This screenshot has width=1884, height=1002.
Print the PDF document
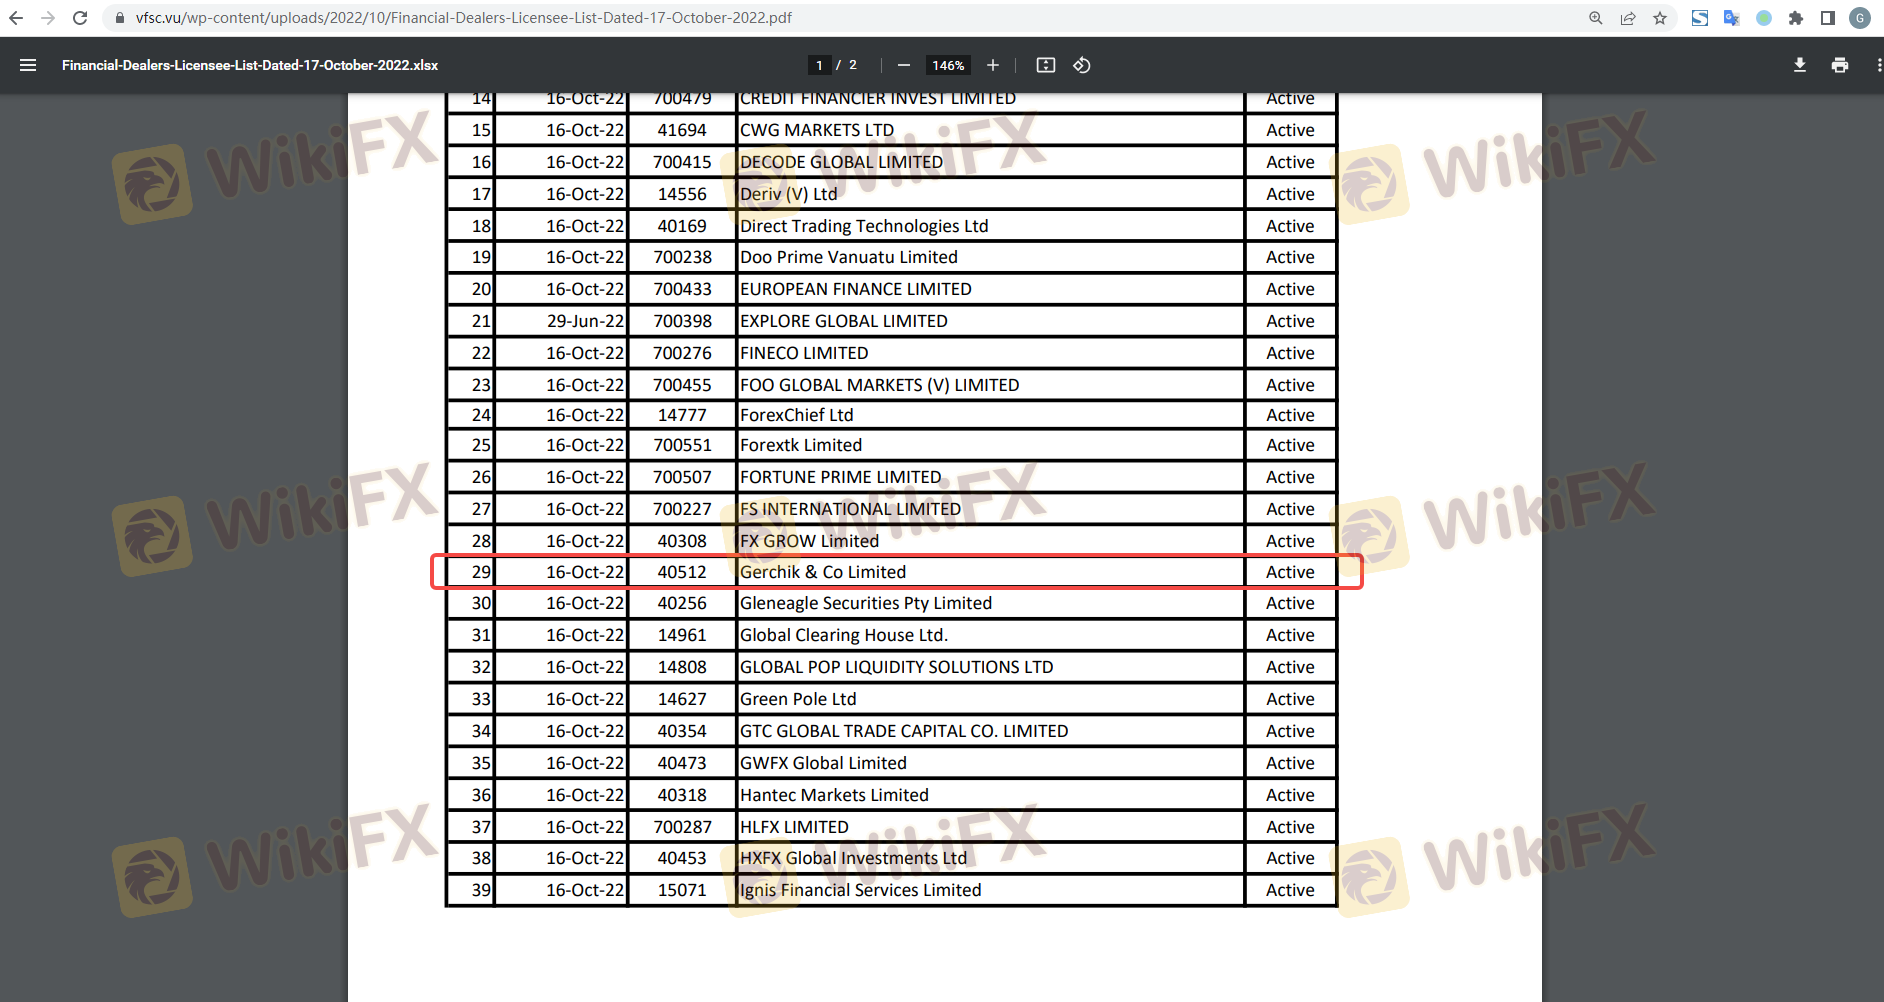click(x=1840, y=65)
